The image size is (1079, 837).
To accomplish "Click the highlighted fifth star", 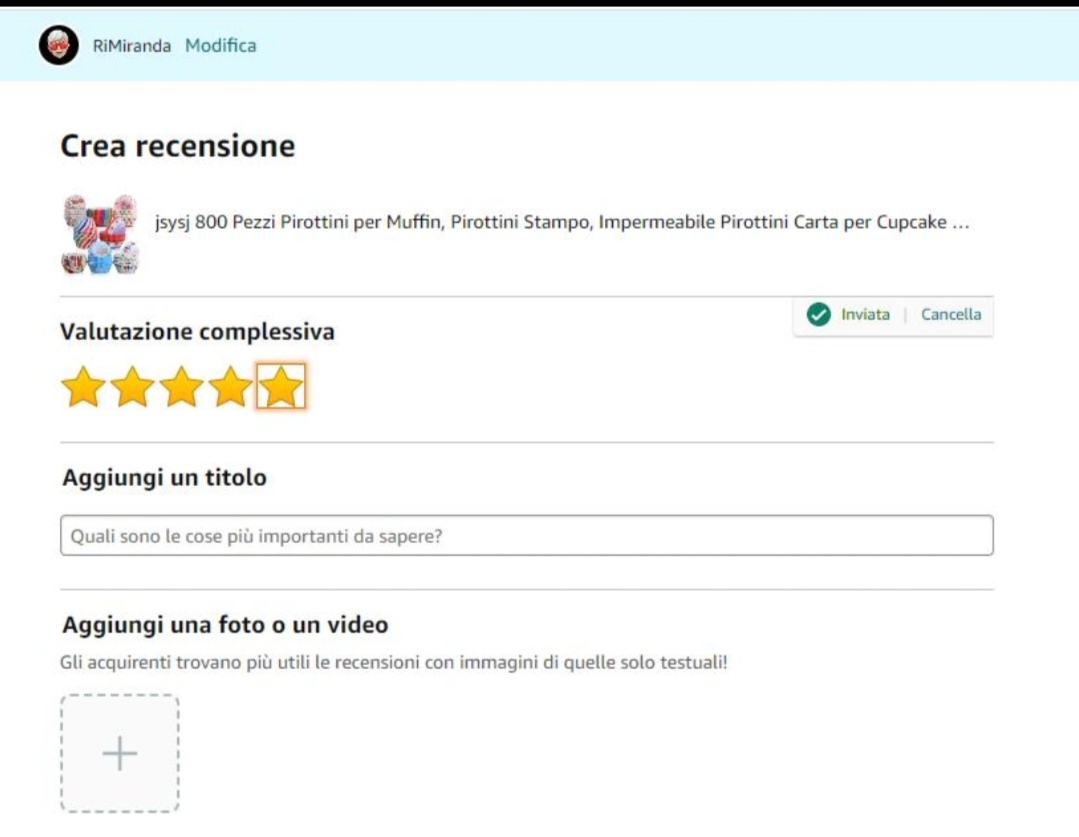I will pyautogui.click(x=281, y=387).
